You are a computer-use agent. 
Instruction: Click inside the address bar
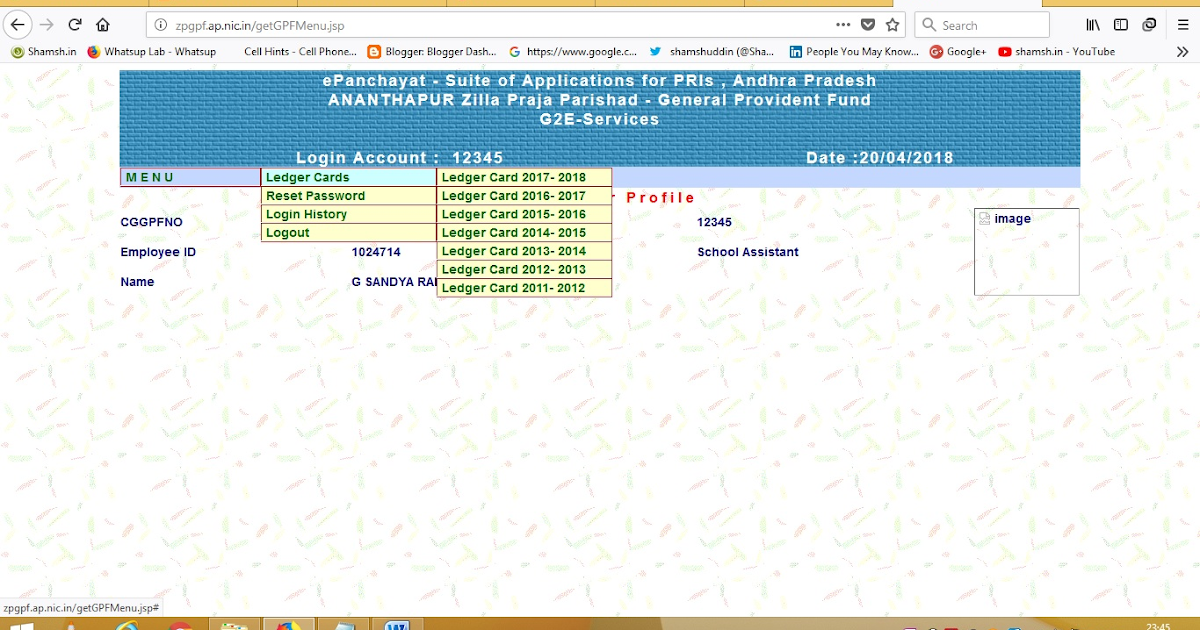400,23
